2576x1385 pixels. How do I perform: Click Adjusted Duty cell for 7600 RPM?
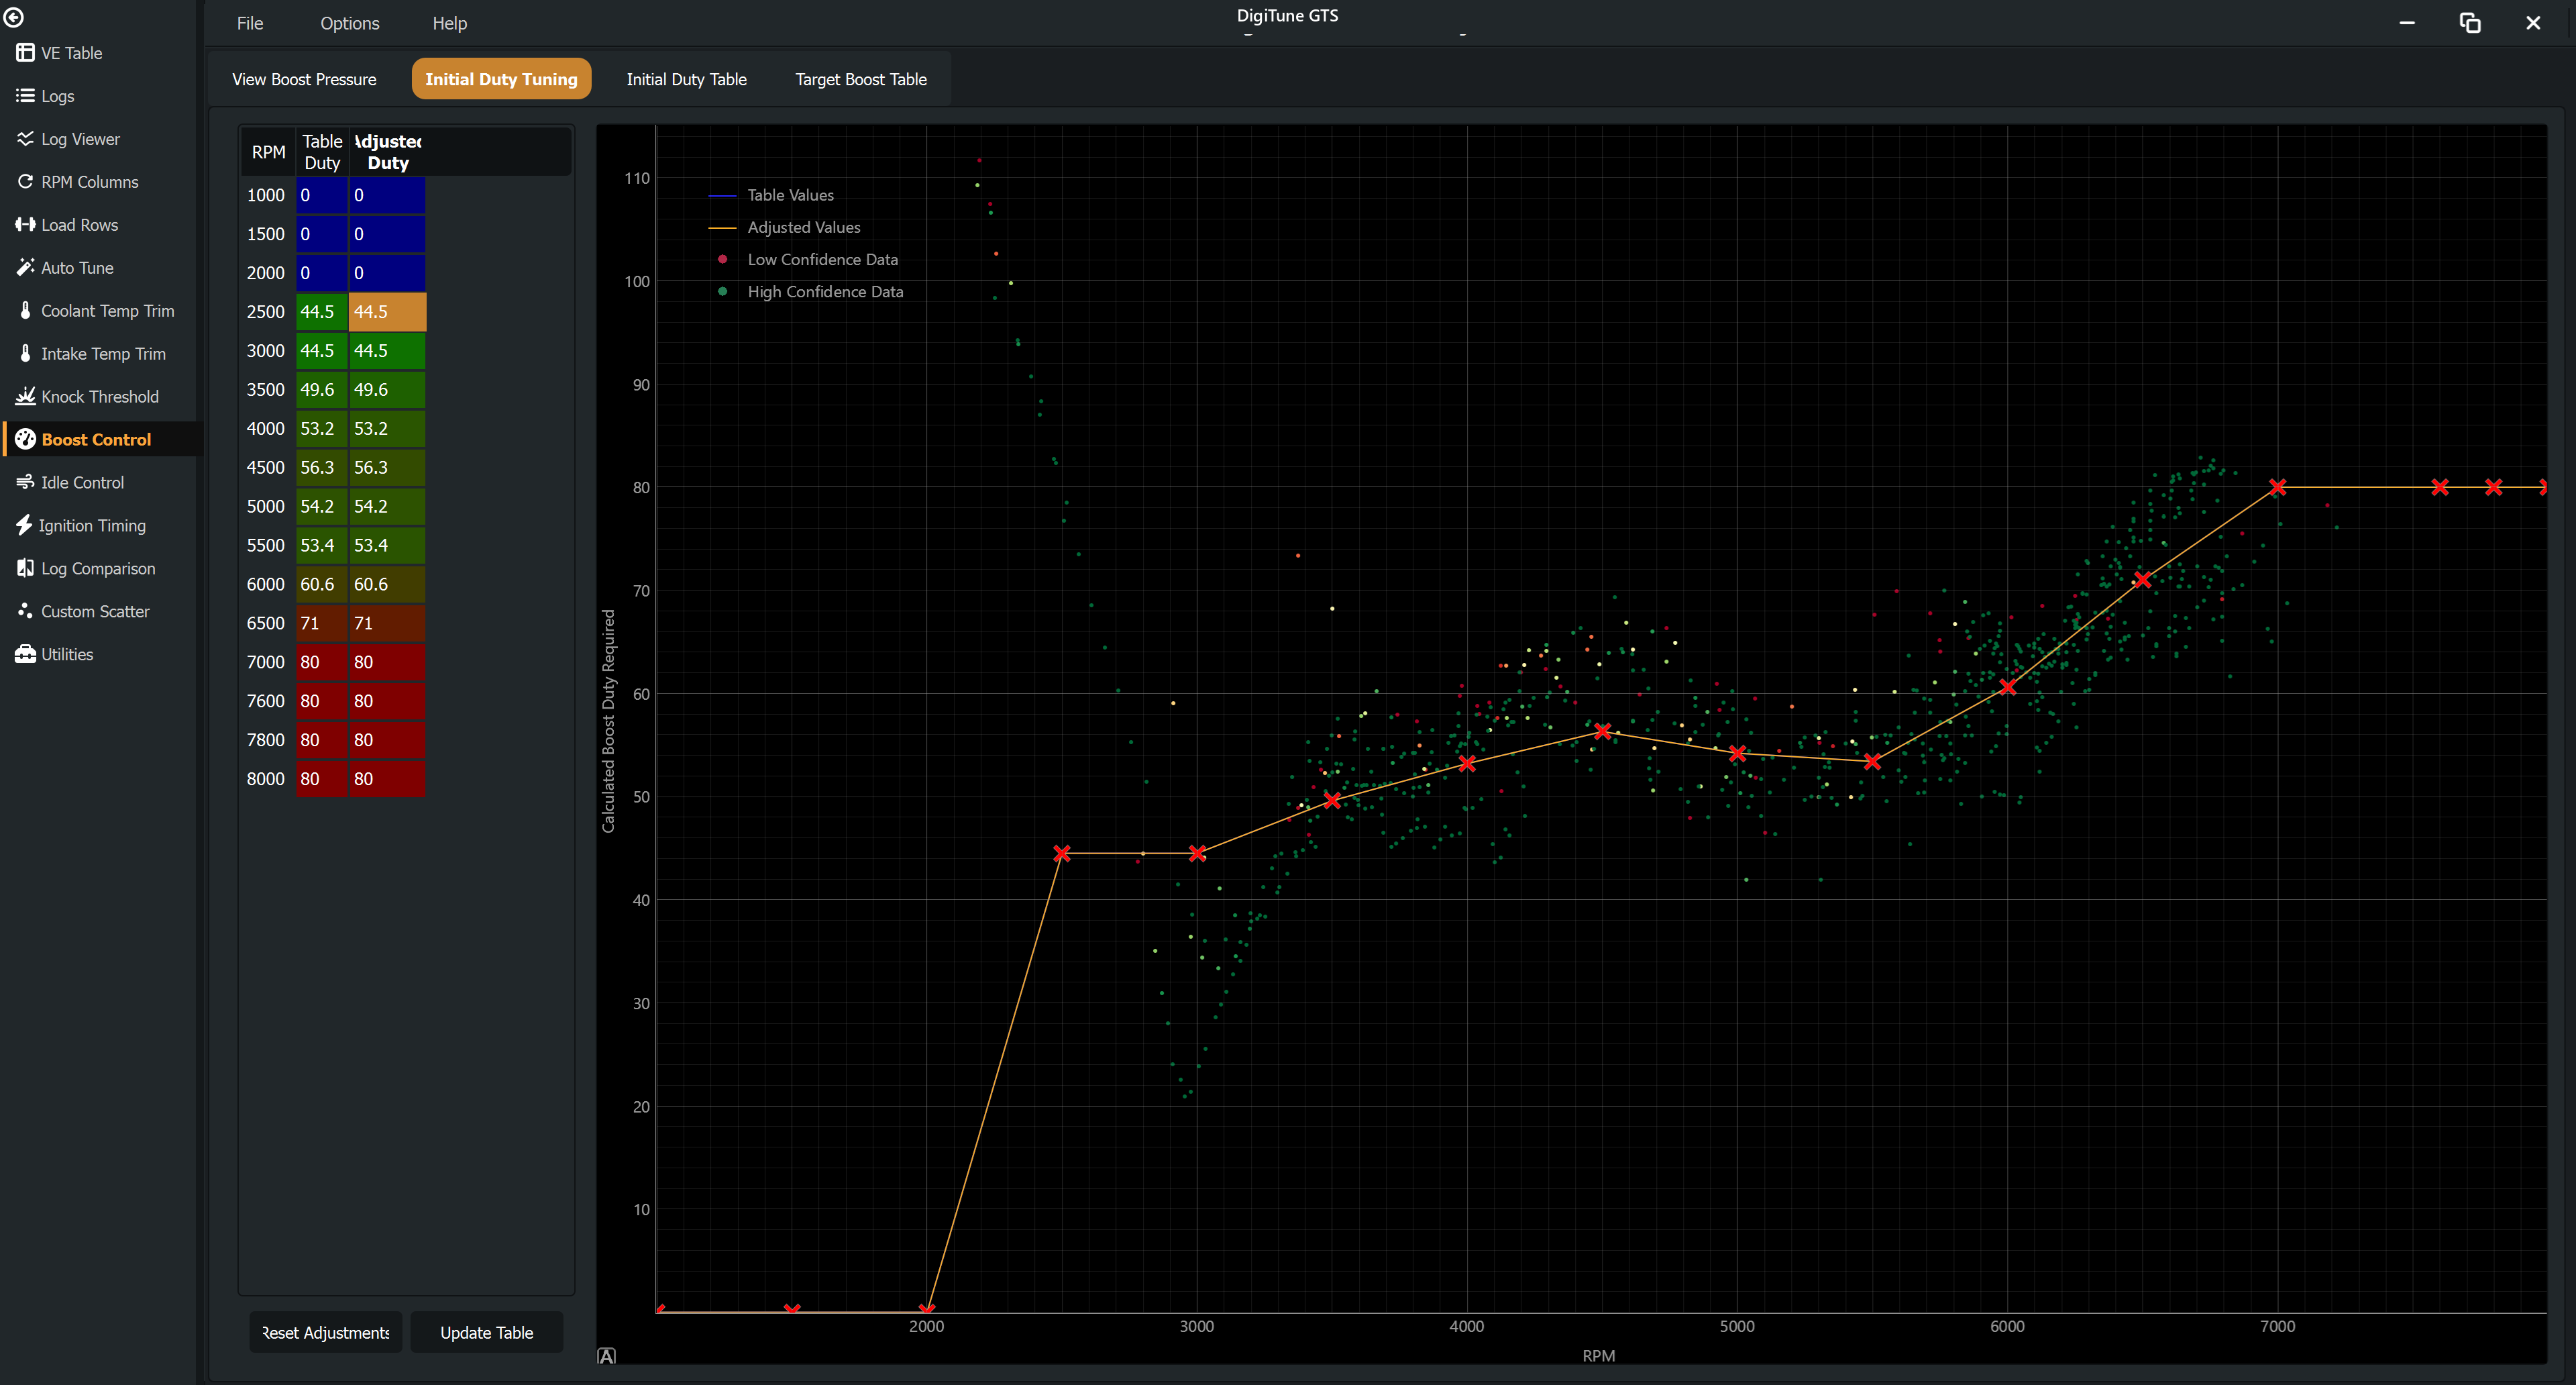[x=388, y=701]
